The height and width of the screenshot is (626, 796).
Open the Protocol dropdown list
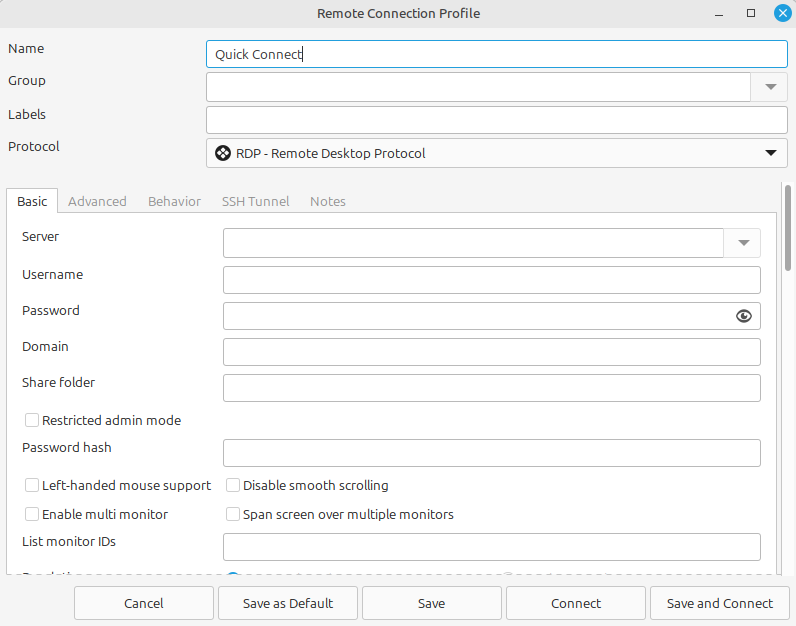[x=770, y=153]
